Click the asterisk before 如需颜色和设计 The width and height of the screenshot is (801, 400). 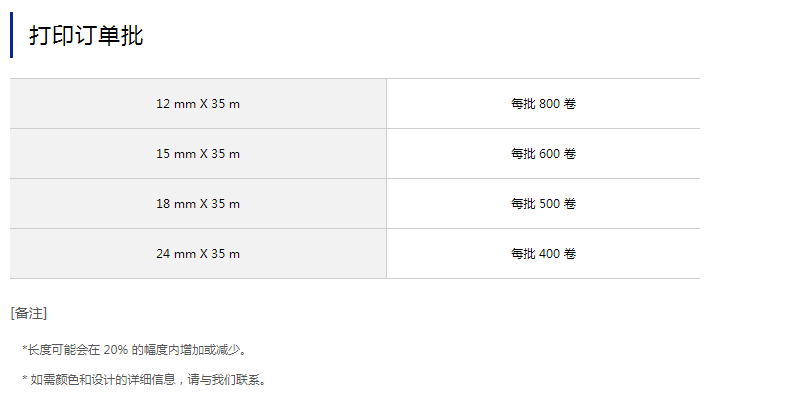click(x=23, y=380)
